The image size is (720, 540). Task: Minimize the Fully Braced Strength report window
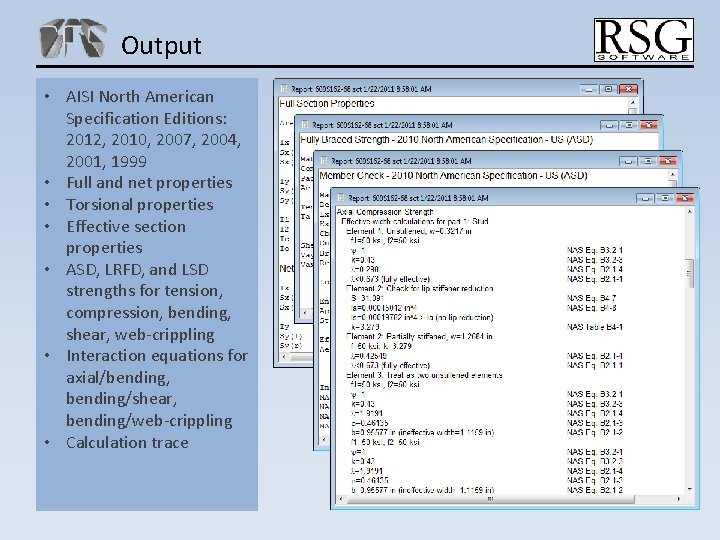pos(609,125)
